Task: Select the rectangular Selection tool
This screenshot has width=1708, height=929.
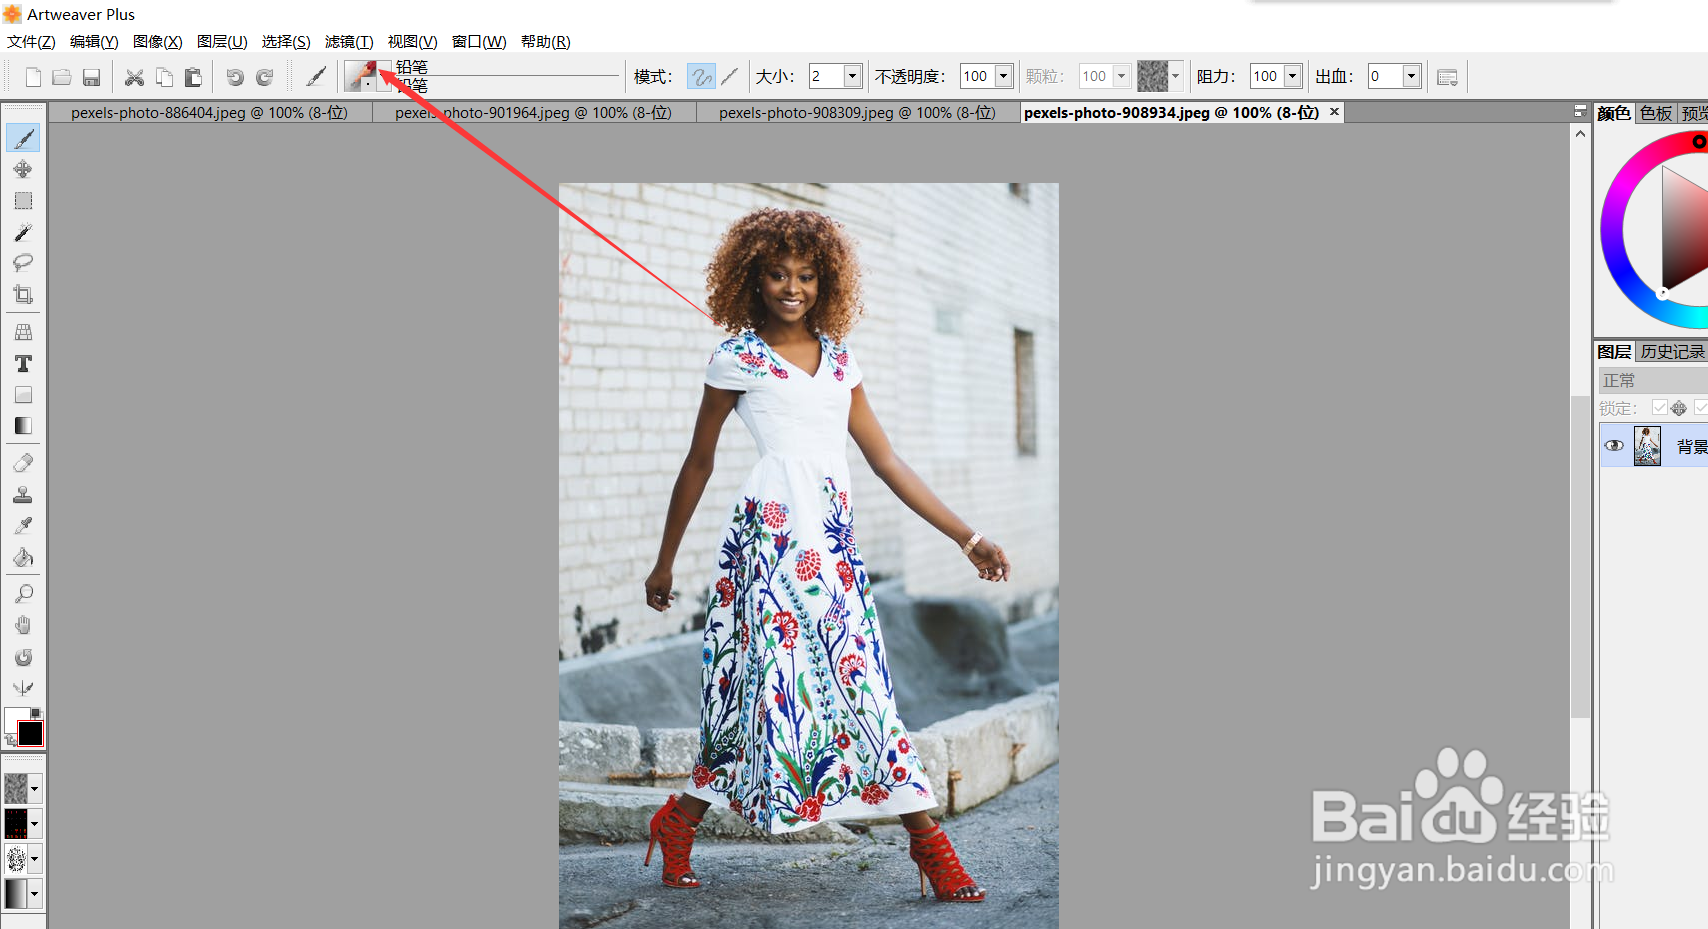Action: click(23, 200)
